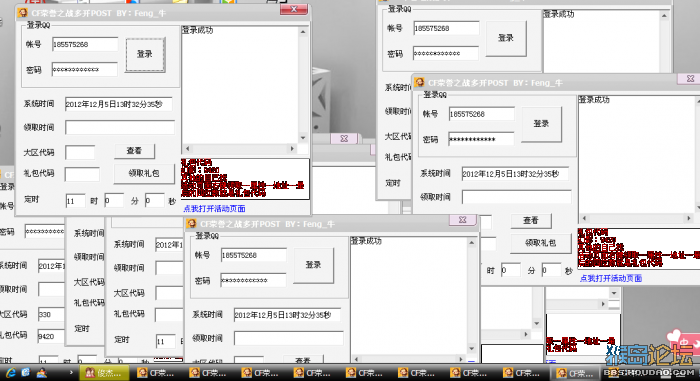Focus 领取时间 field in bottom-center window

pos(288,338)
